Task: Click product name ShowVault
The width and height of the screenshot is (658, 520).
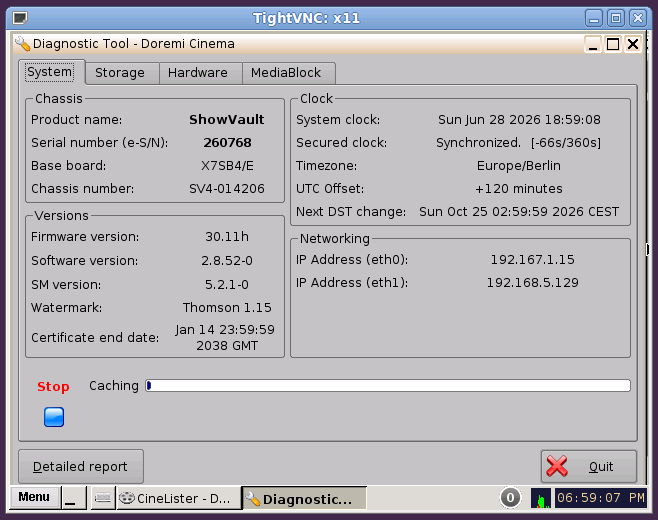Action: tap(227, 120)
